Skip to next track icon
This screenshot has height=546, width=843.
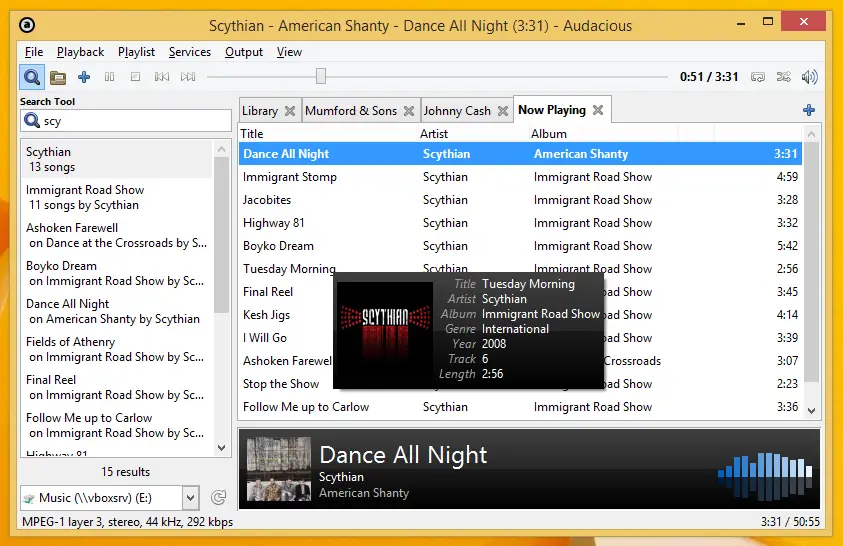[x=188, y=77]
